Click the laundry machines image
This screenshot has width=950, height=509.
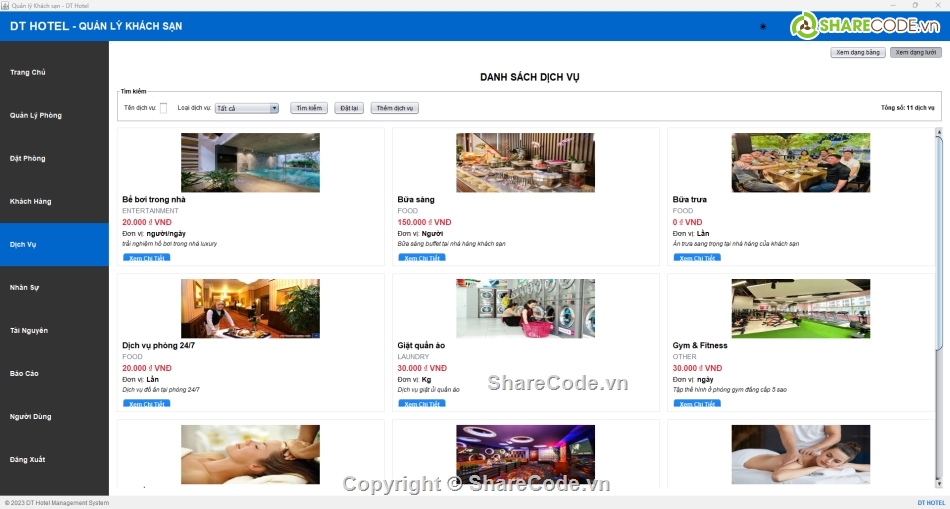525,308
